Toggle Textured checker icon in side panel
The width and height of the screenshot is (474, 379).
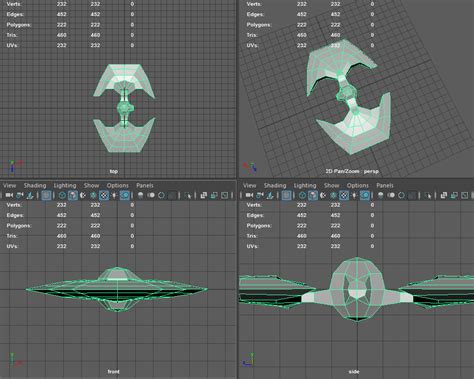(344, 195)
